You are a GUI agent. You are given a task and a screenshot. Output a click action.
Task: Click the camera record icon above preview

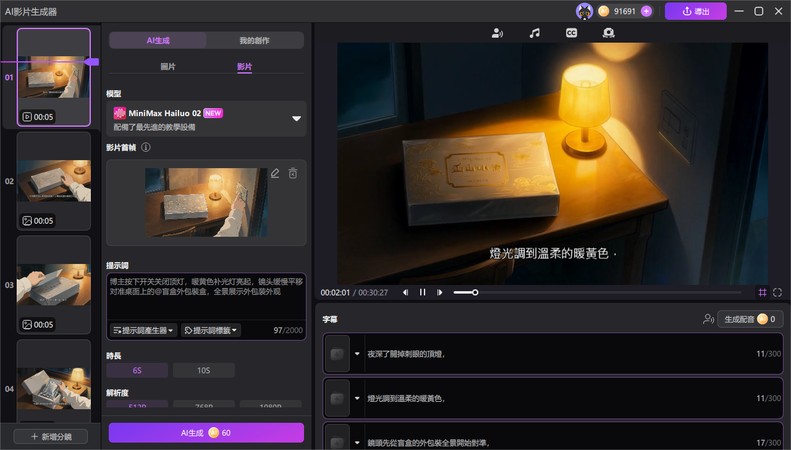[608, 33]
